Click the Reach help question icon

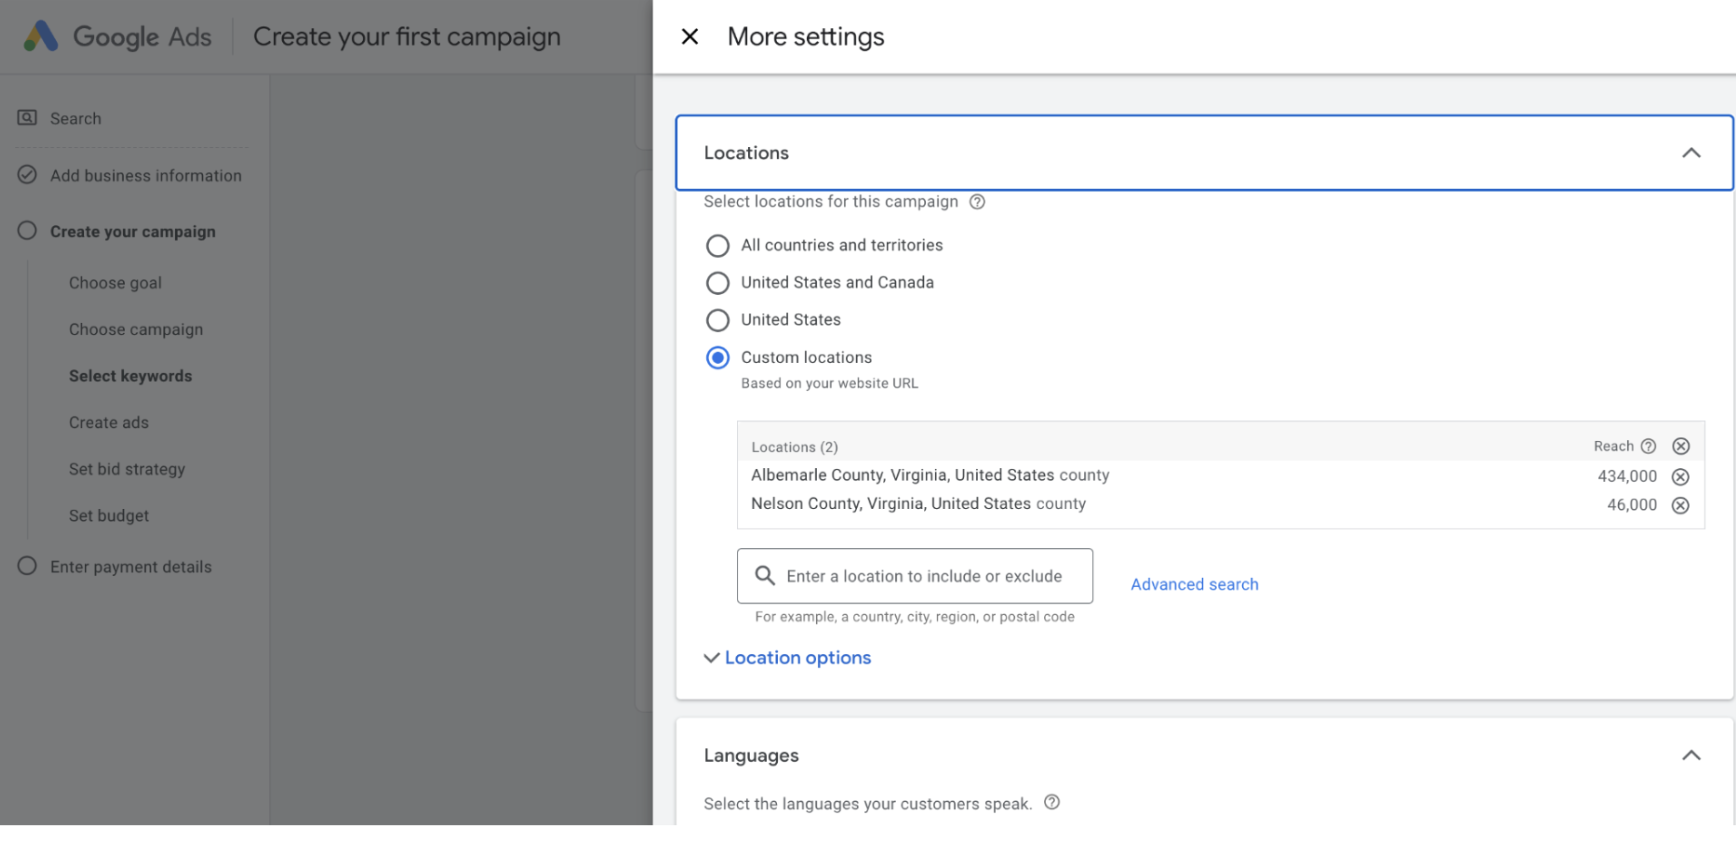(x=1648, y=447)
